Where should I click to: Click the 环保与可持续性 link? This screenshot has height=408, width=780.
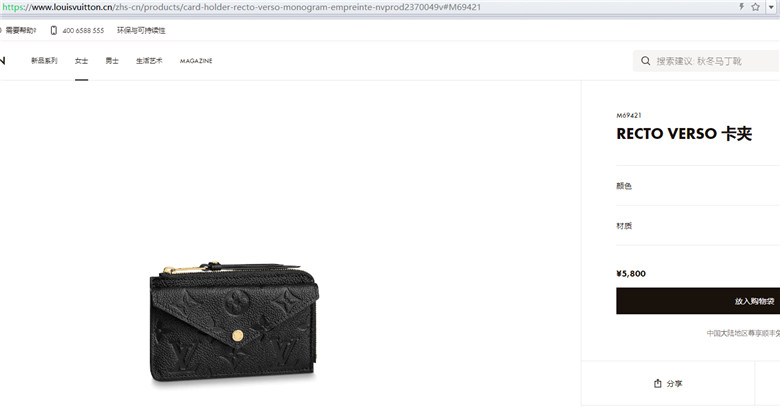[x=141, y=30]
